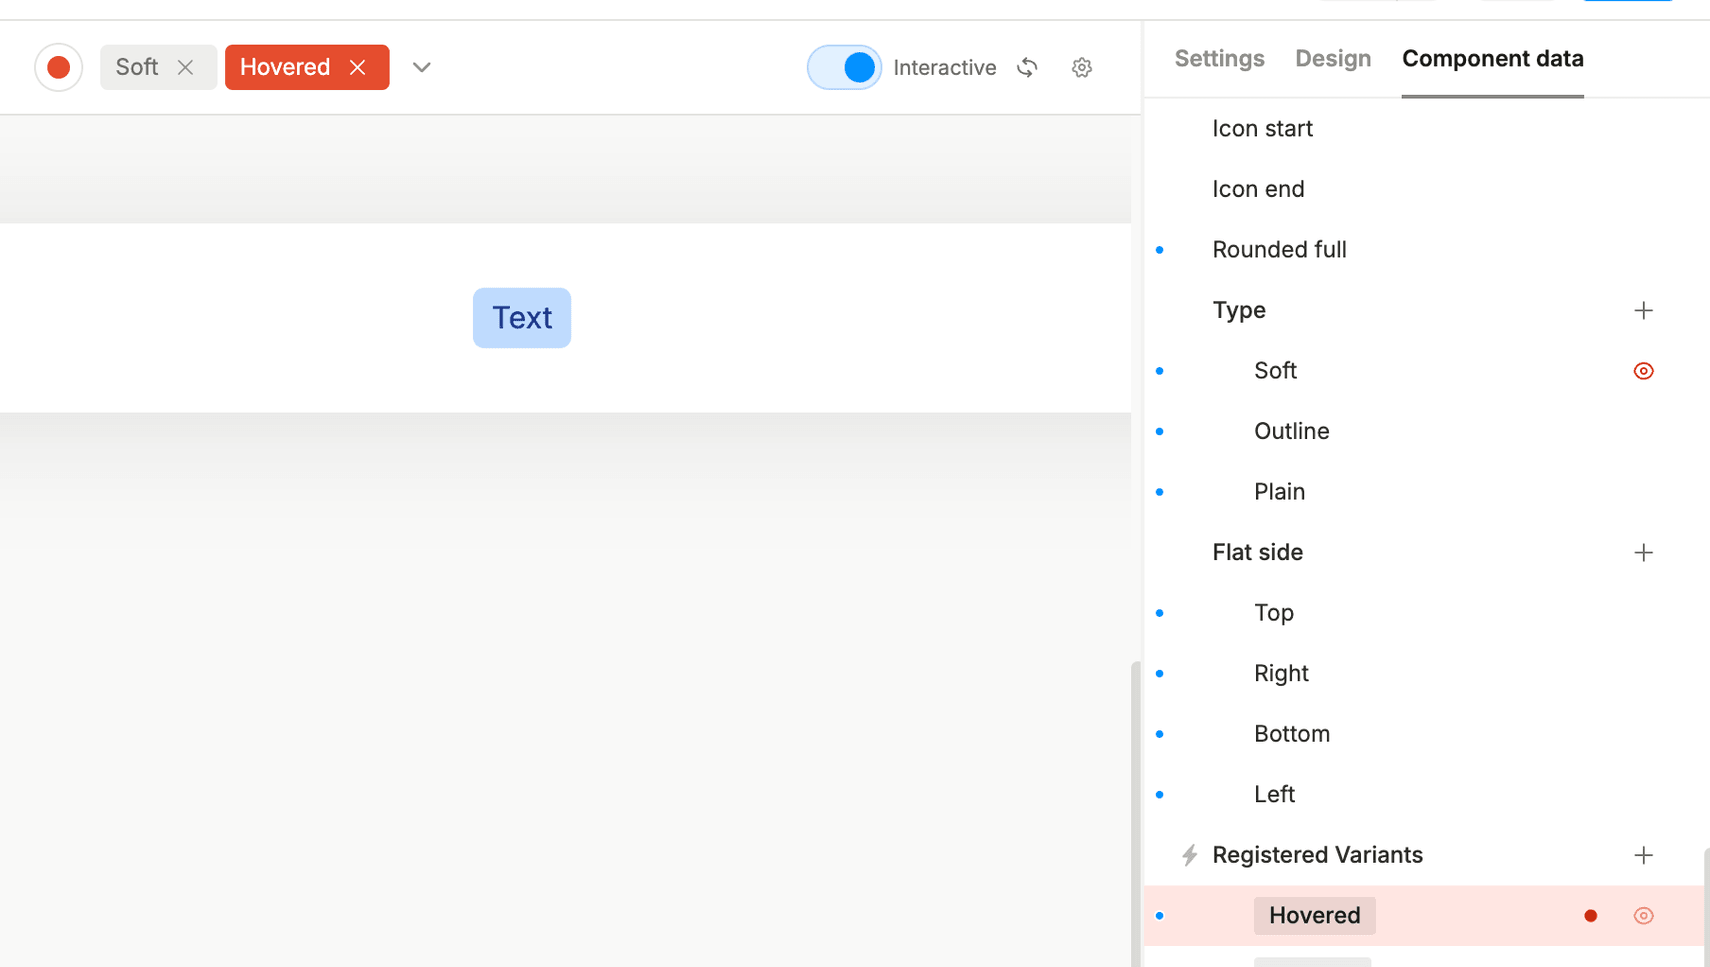Switch to the Design tab

[x=1332, y=59]
